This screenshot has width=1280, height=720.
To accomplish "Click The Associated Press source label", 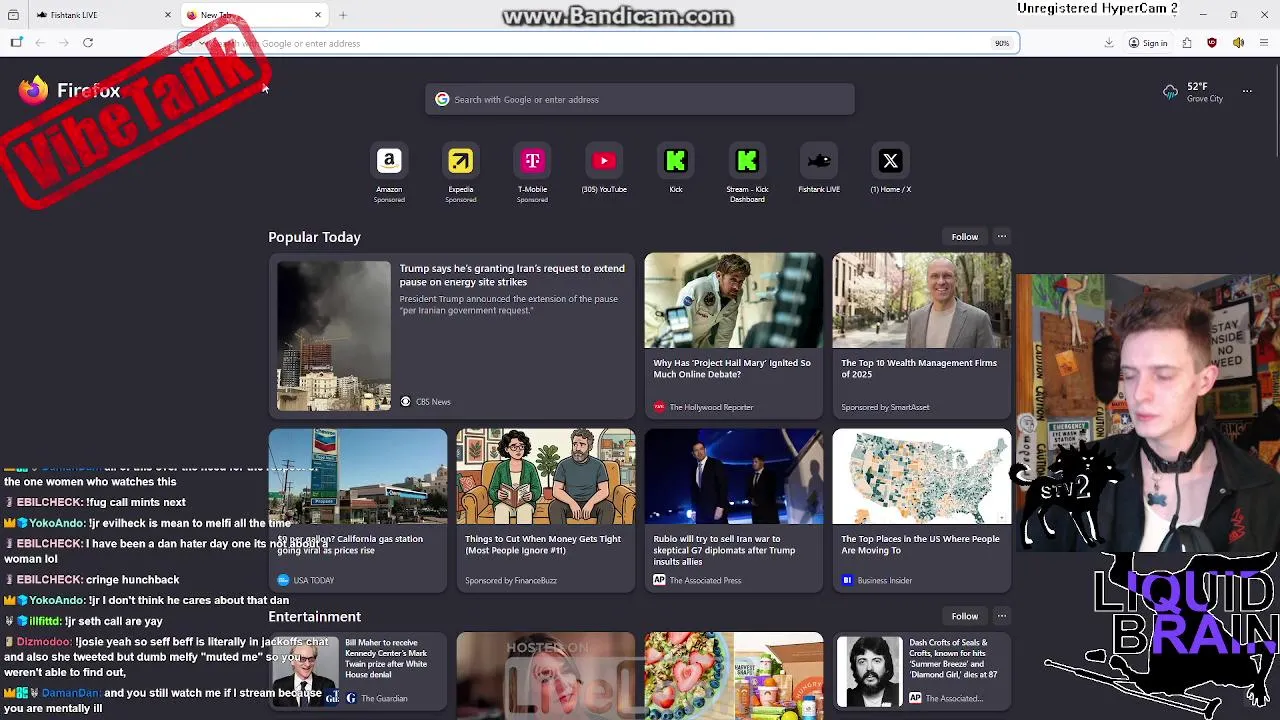I will [x=705, y=580].
